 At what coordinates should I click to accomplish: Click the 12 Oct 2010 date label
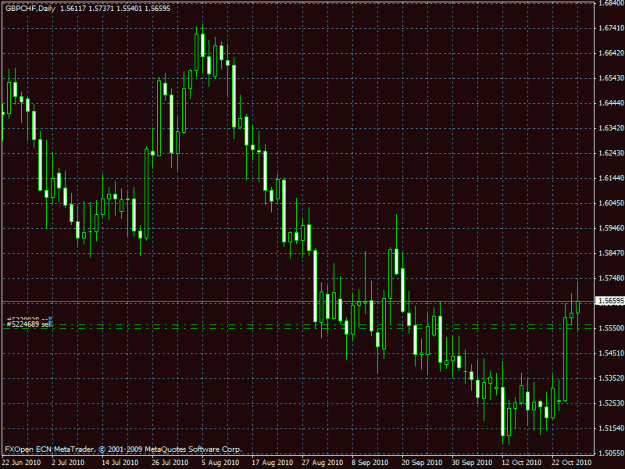[x=522, y=463]
